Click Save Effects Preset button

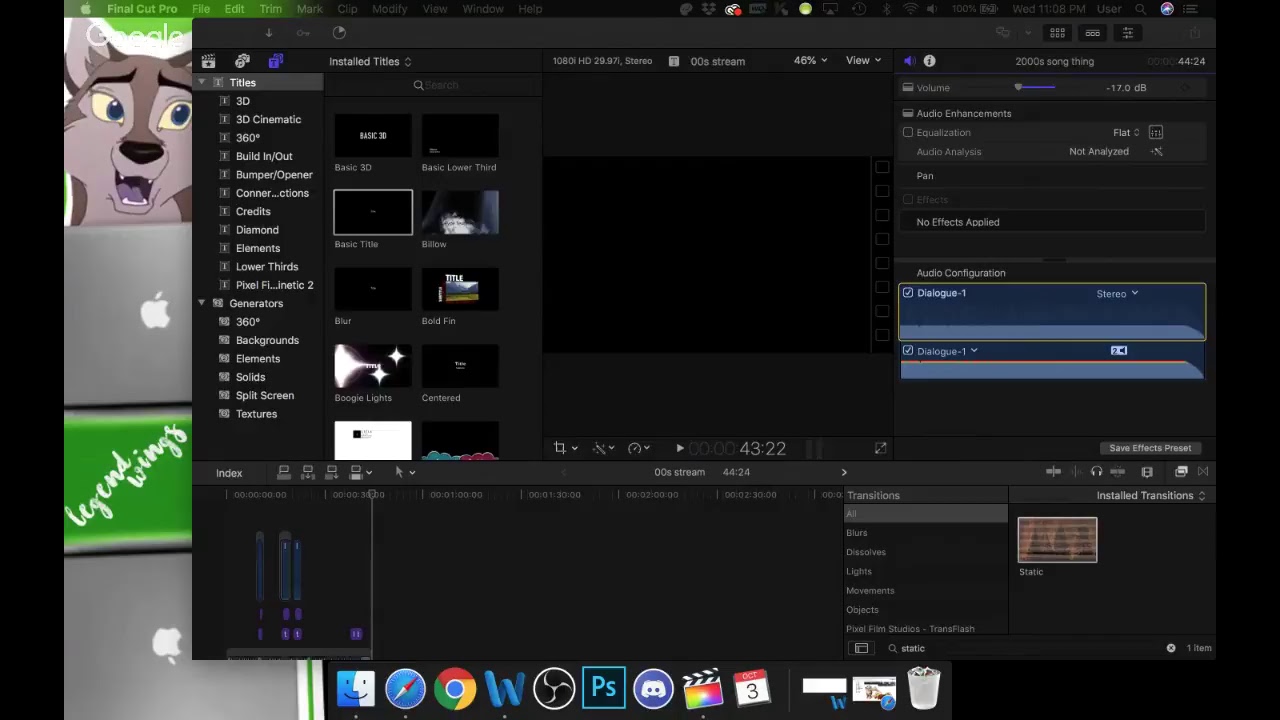(x=1150, y=448)
